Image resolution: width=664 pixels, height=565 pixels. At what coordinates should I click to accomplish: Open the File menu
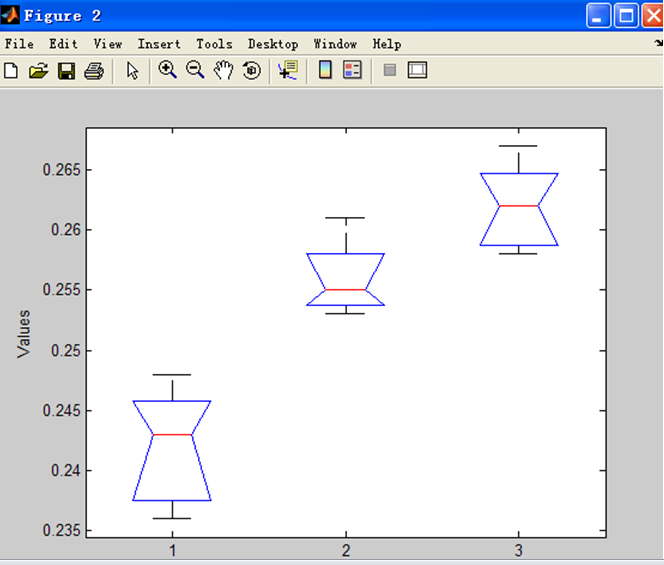(x=19, y=44)
